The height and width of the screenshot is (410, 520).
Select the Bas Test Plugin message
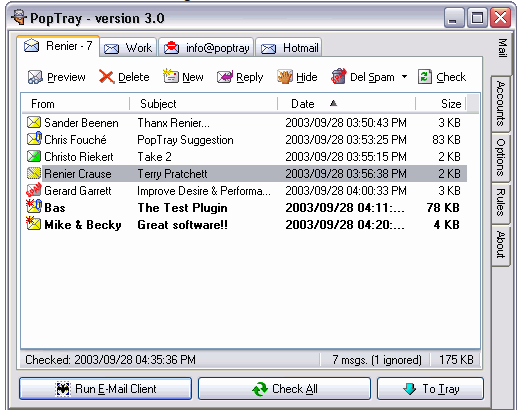click(x=244, y=208)
